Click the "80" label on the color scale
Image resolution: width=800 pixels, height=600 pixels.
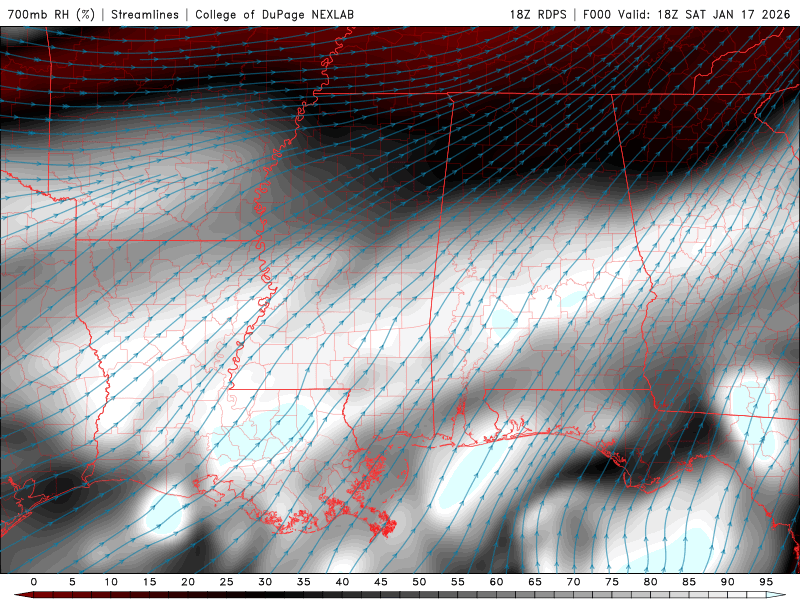[x=651, y=582]
